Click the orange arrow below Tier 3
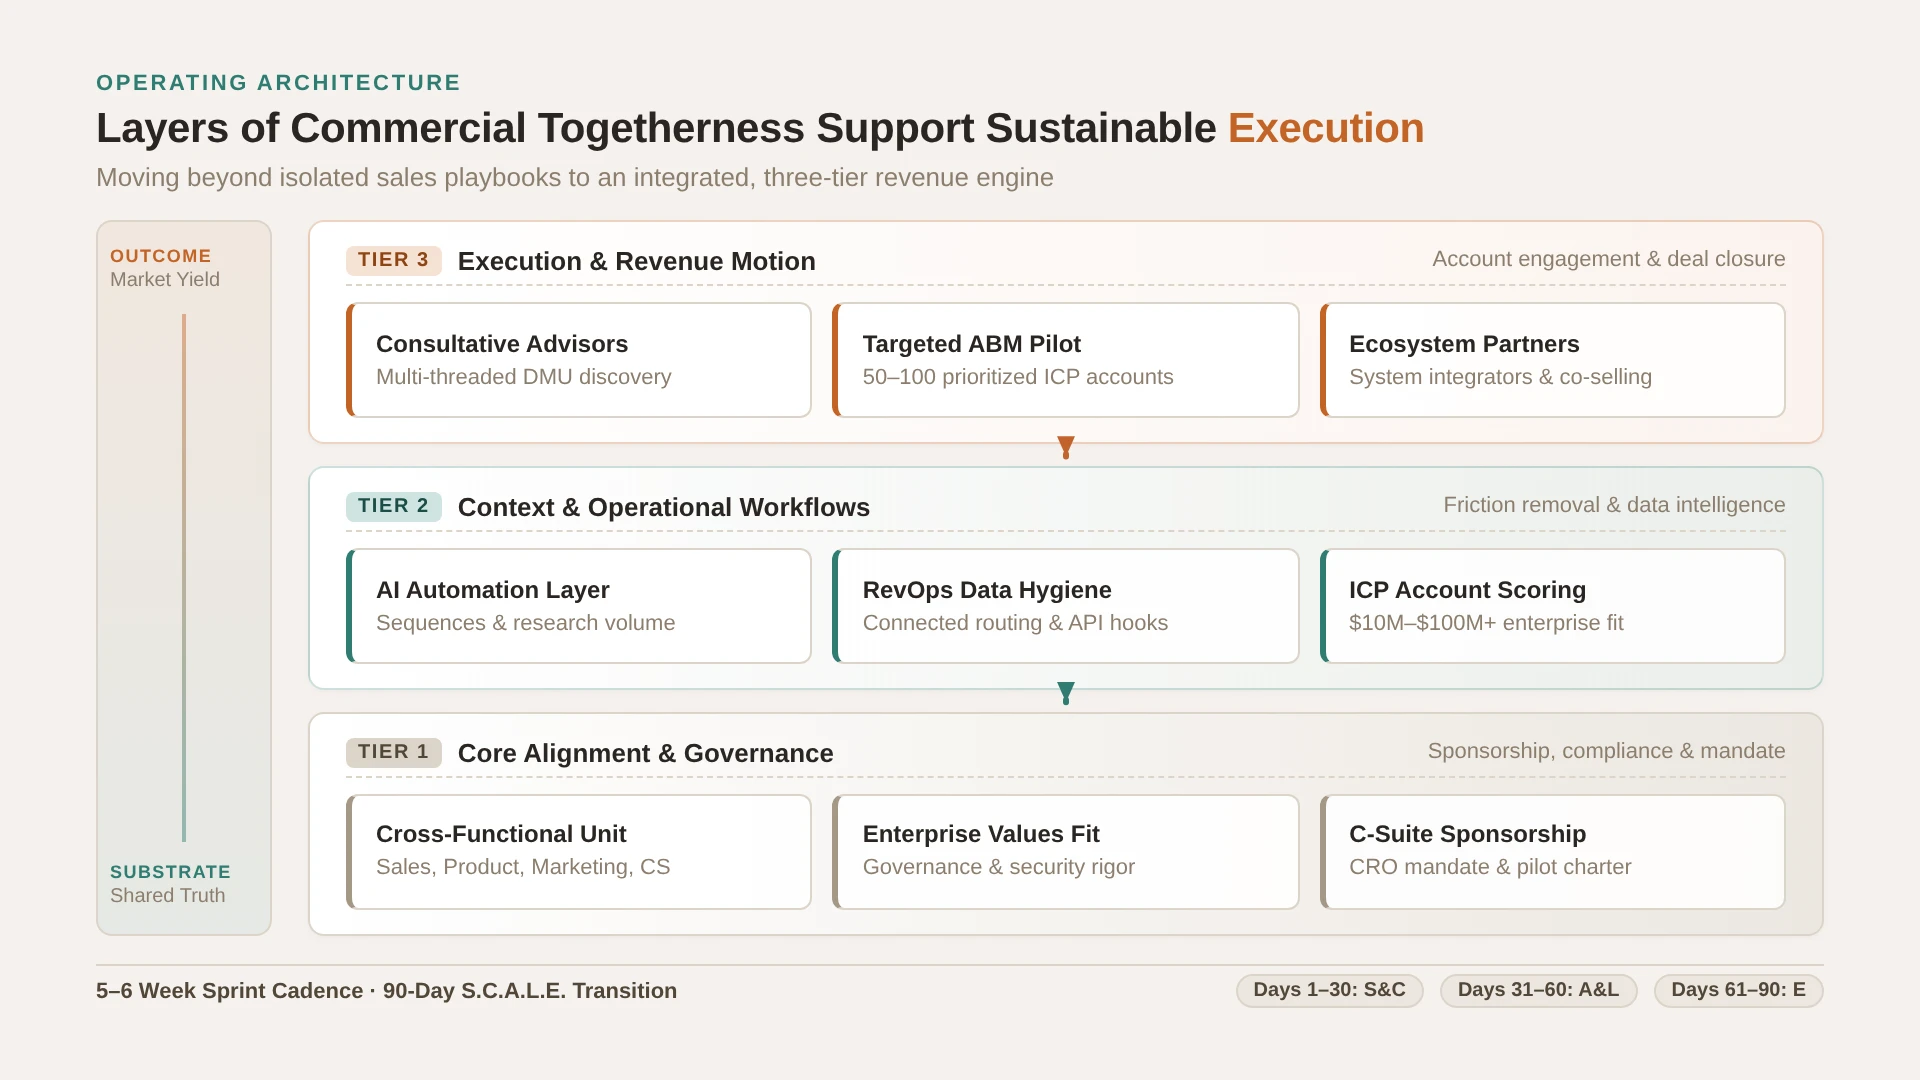 pos(1066,448)
